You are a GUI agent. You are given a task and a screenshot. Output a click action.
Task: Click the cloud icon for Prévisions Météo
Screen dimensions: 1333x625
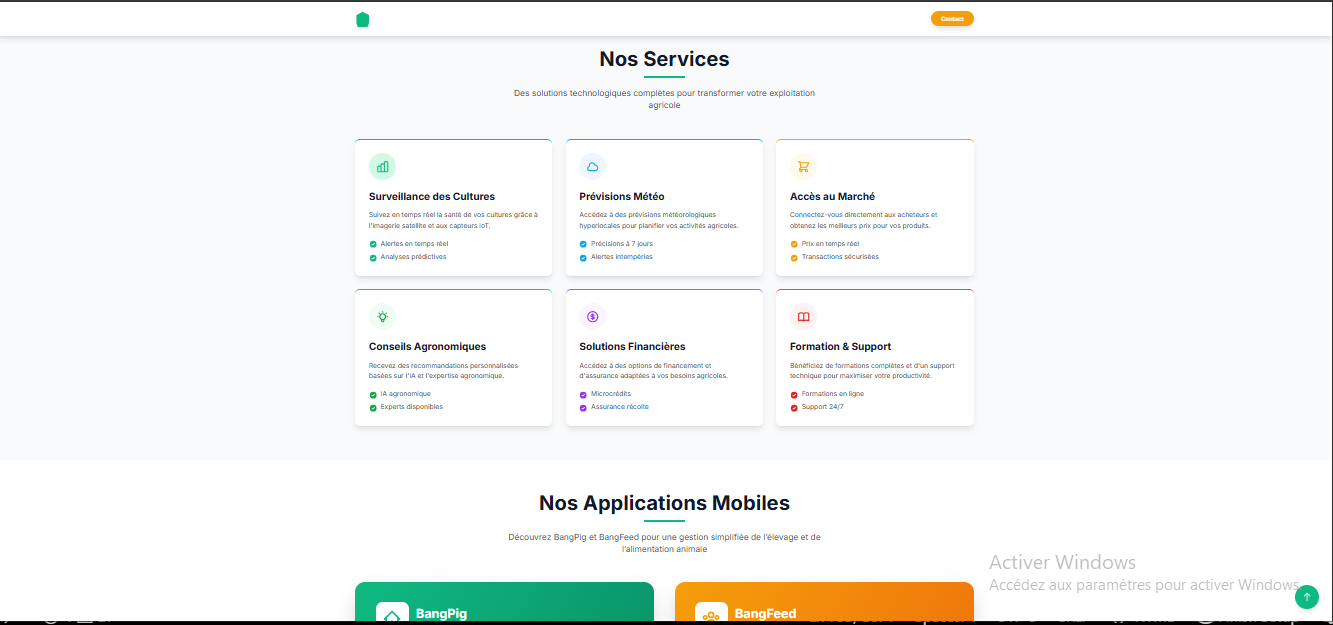[593, 167]
